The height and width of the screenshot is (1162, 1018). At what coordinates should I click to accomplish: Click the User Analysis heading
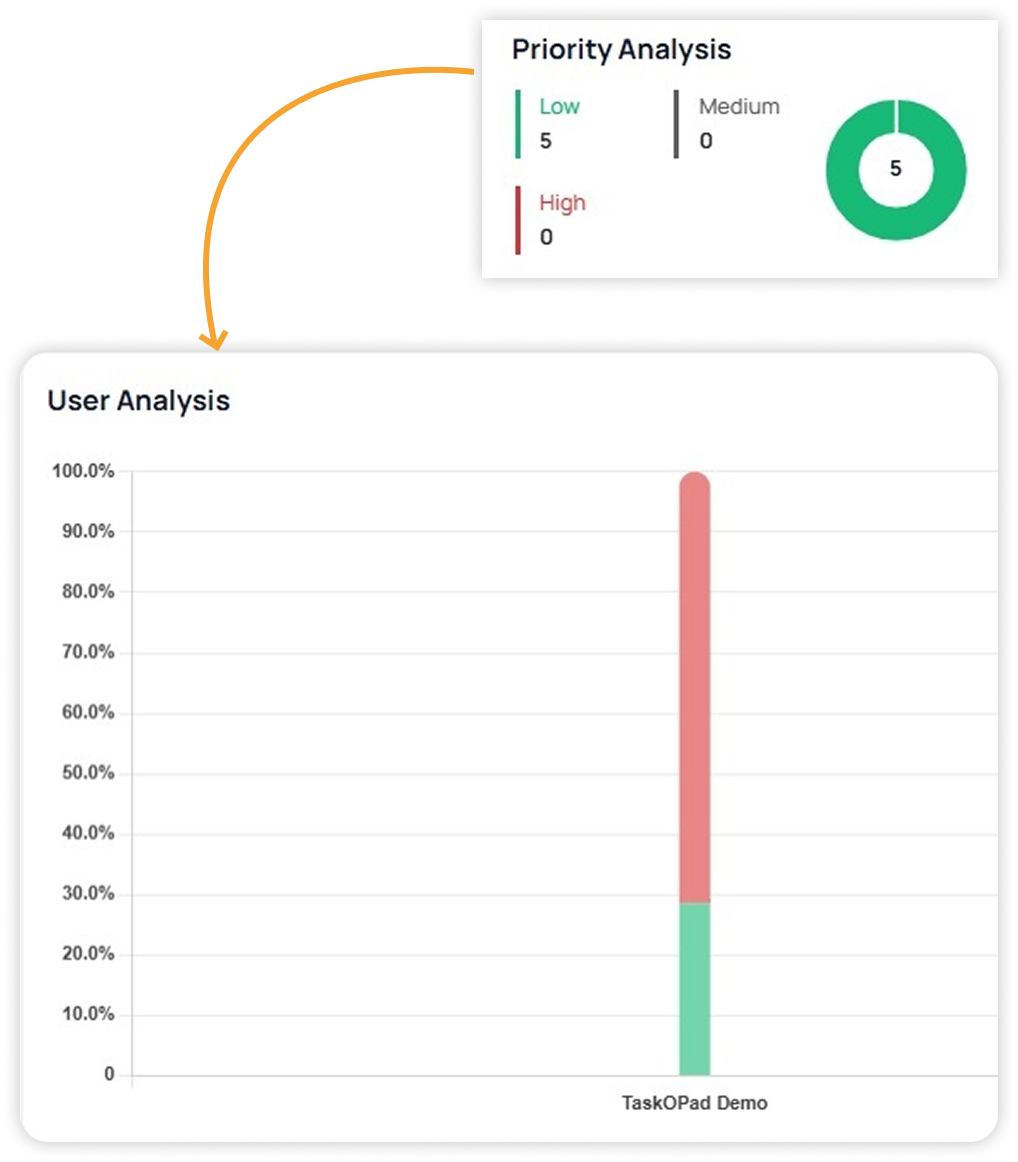(x=139, y=401)
